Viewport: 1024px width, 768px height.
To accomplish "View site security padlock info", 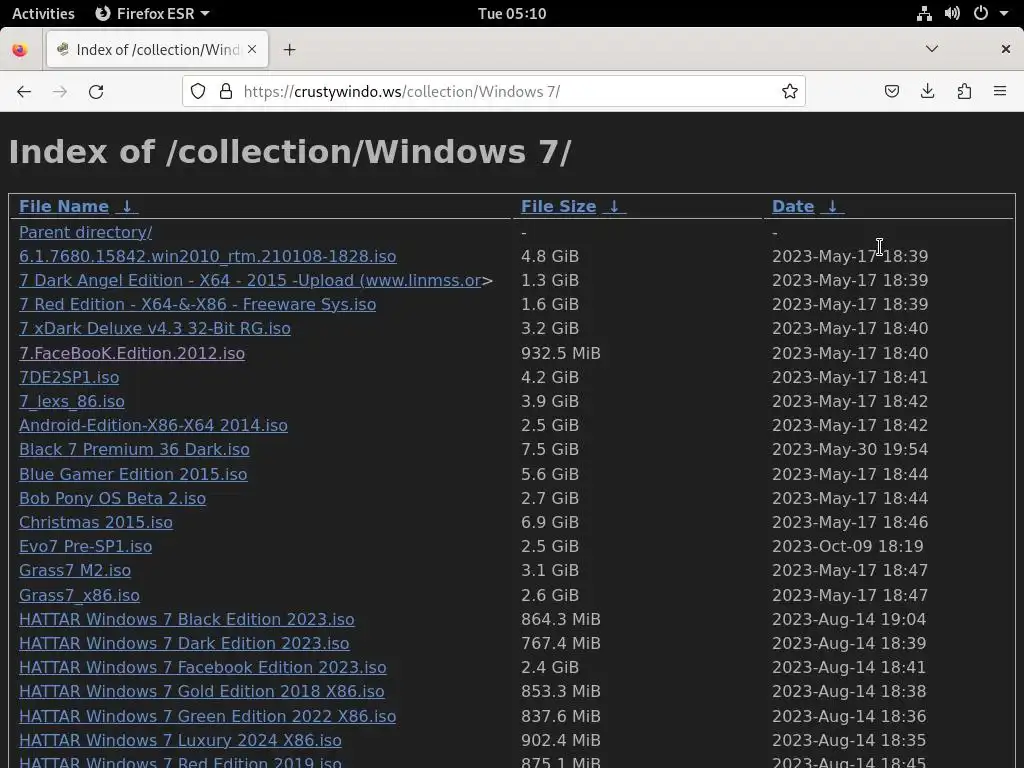I will pos(226,91).
